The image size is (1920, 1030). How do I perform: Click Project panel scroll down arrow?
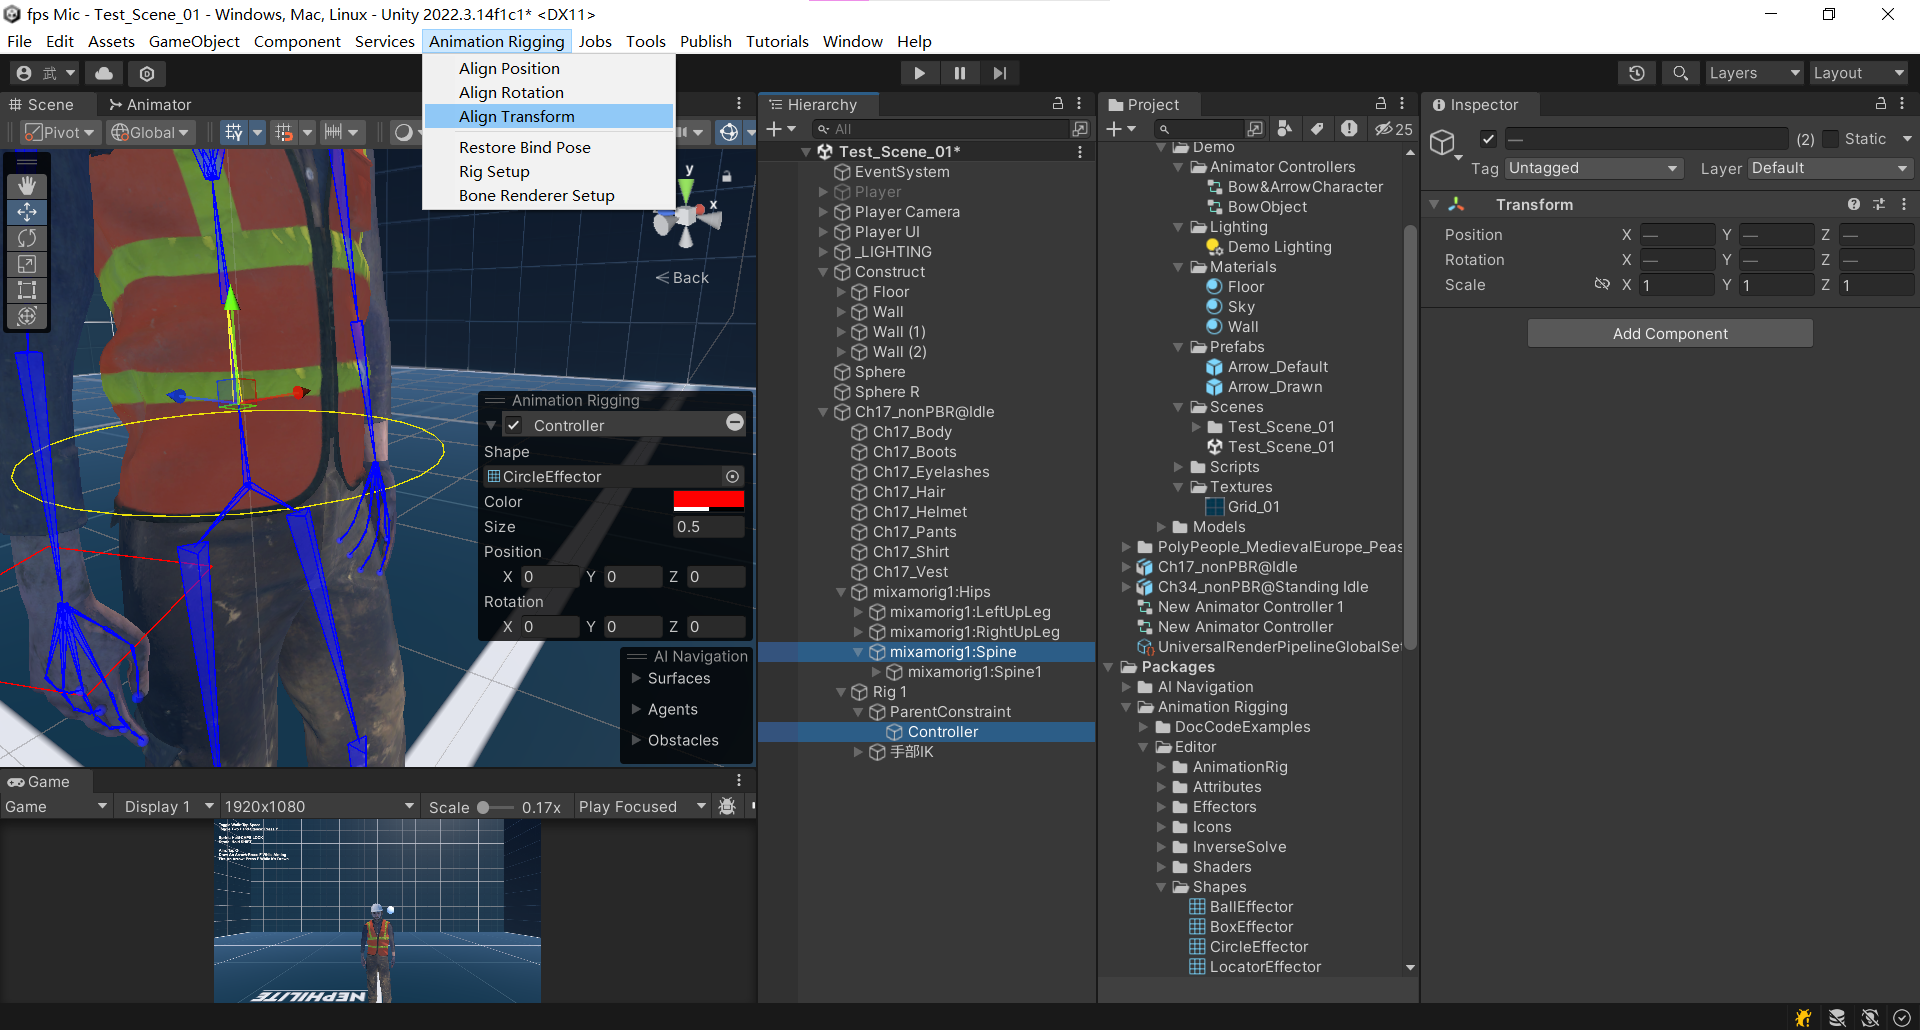[x=1410, y=967]
